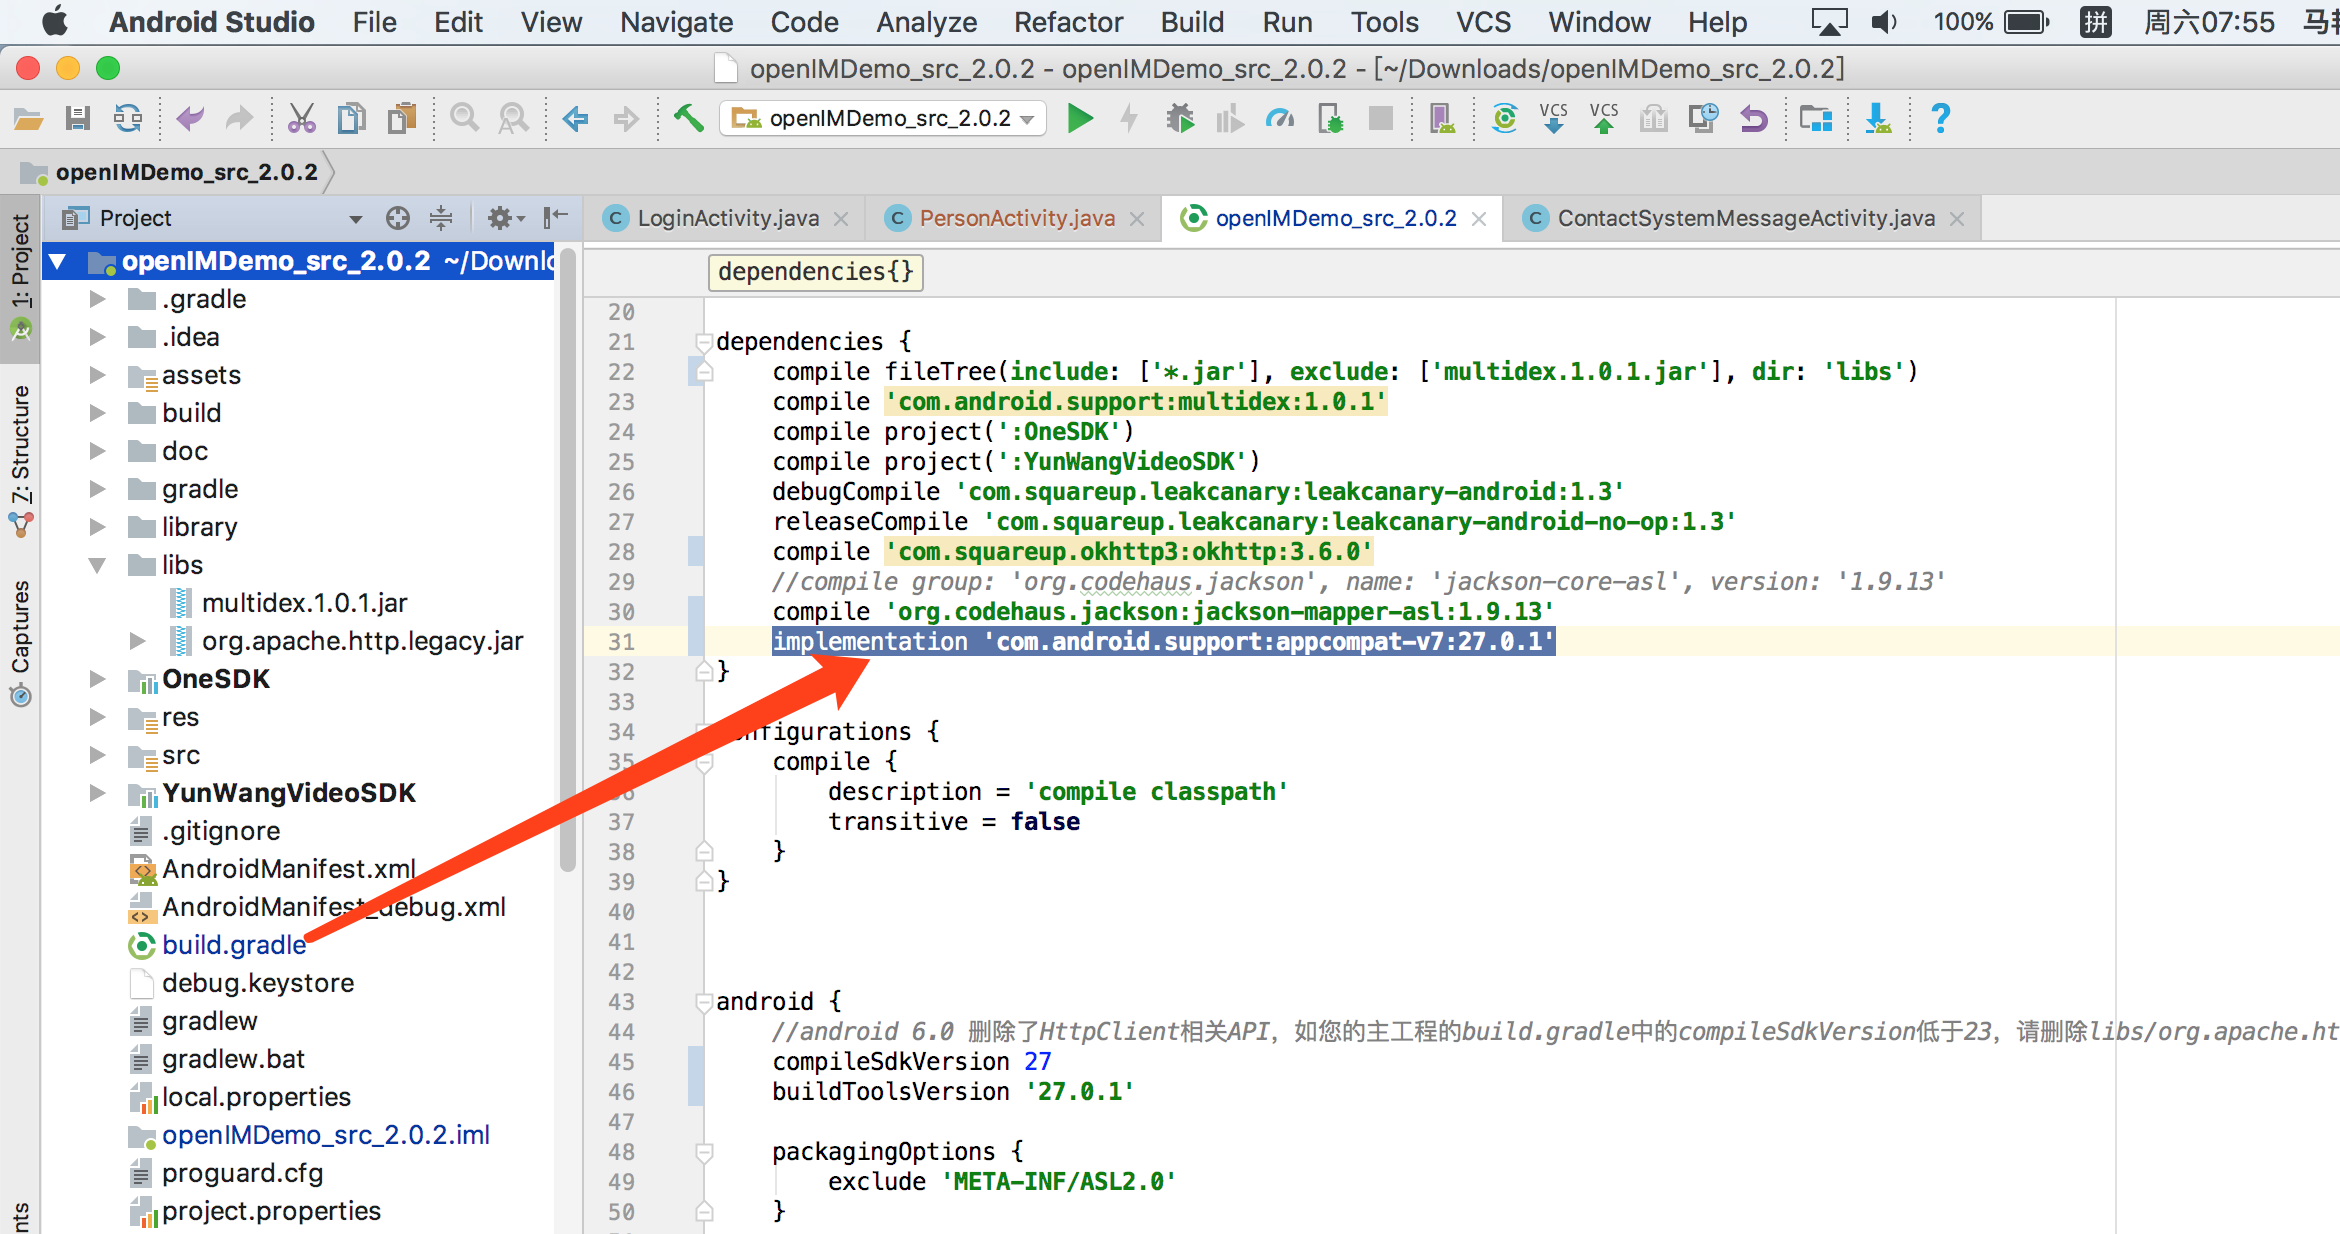2340x1234 pixels.
Task: Click the blue Help question mark icon
Action: tap(1941, 119)
